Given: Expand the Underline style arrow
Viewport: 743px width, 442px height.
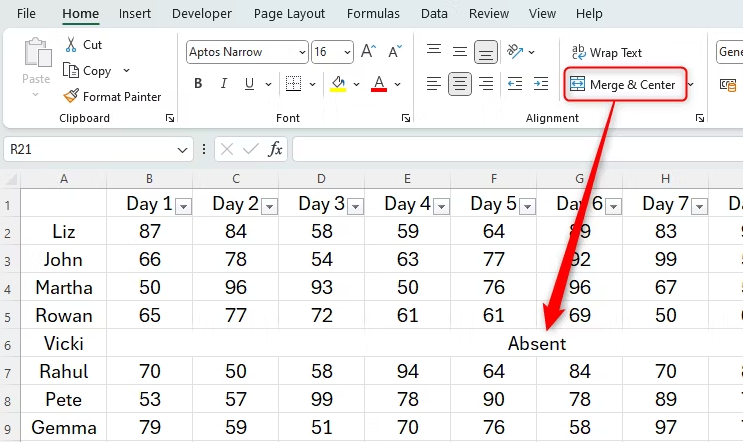Looking at the screenshot, I should pyautogui.click(x=268, y=84).
